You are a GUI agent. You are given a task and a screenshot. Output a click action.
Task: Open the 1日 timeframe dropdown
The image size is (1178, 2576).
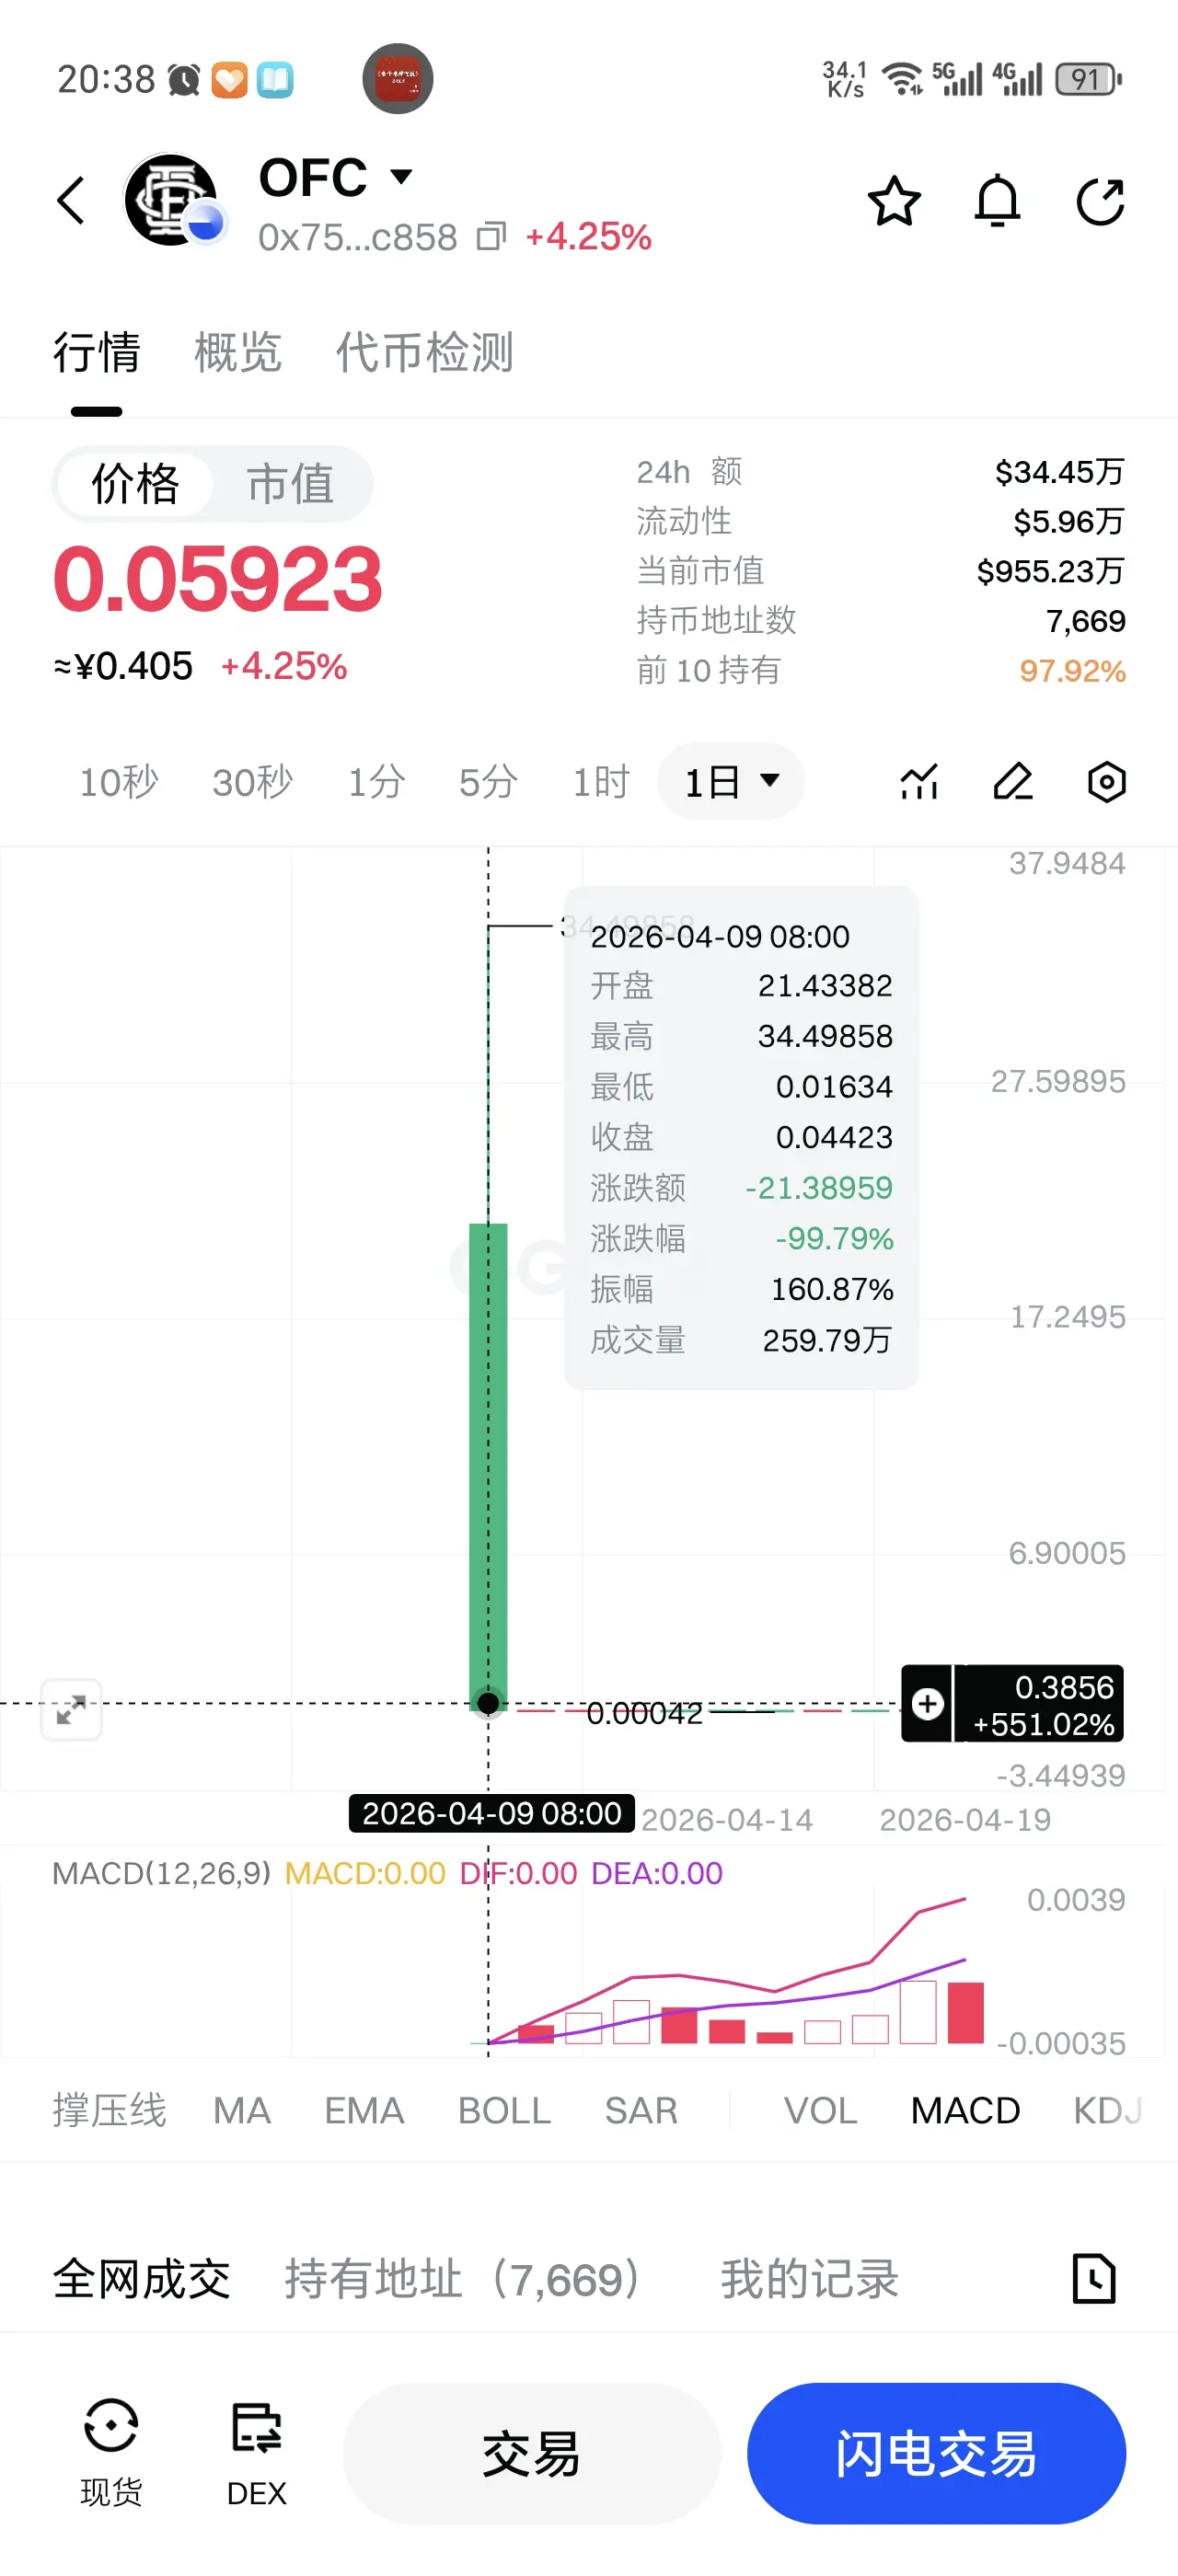click(731, 781)
